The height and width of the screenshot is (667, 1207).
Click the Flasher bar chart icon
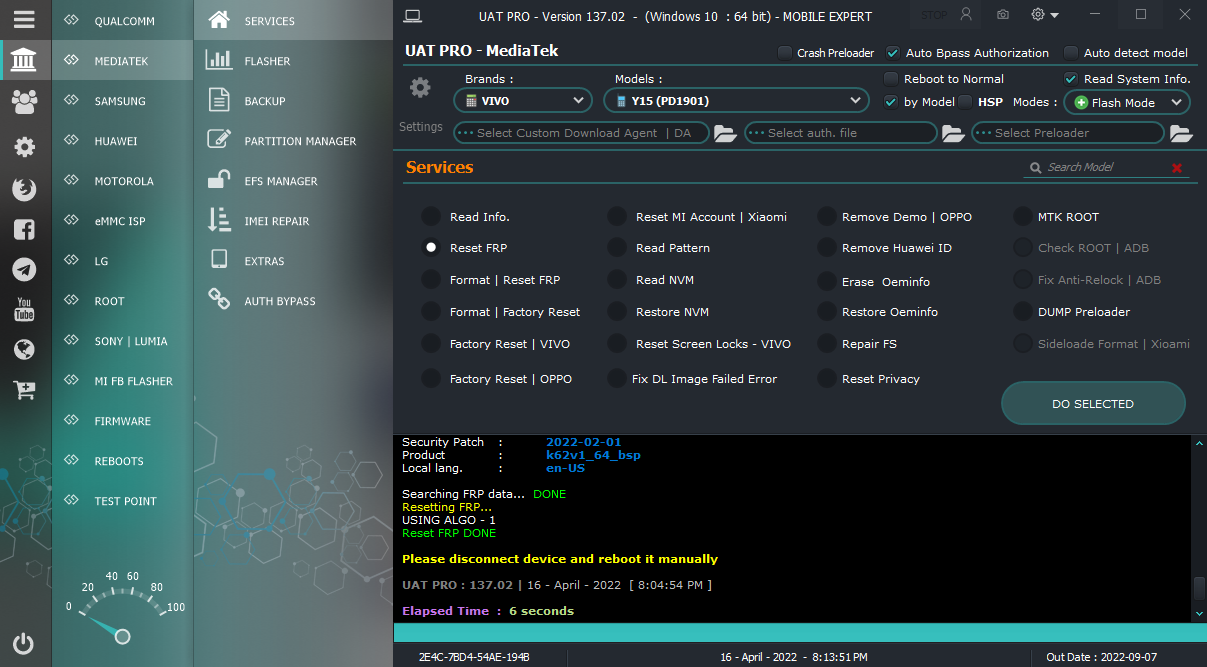(219, 60)
